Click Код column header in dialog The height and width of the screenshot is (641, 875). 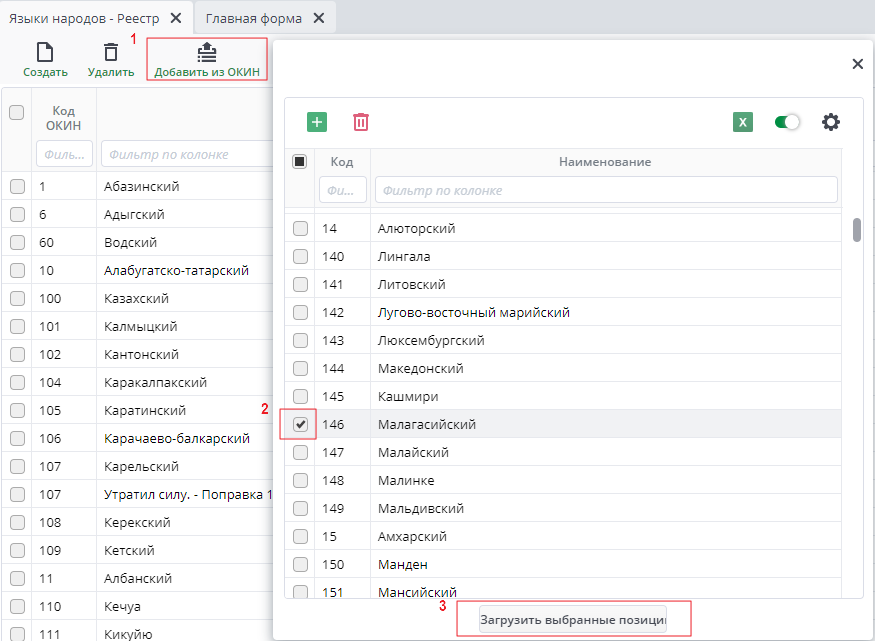tap(342, 162)
